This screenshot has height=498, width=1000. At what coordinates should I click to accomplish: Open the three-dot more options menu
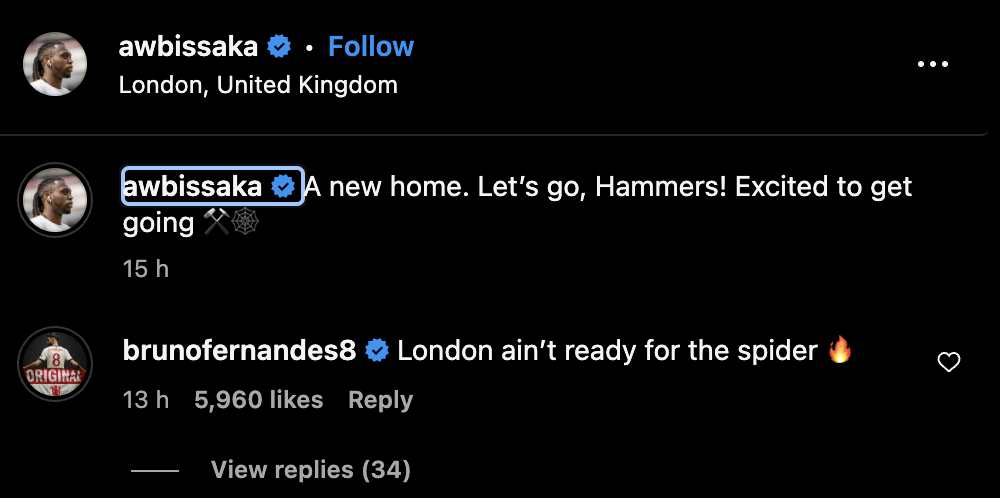click(932, 64)
